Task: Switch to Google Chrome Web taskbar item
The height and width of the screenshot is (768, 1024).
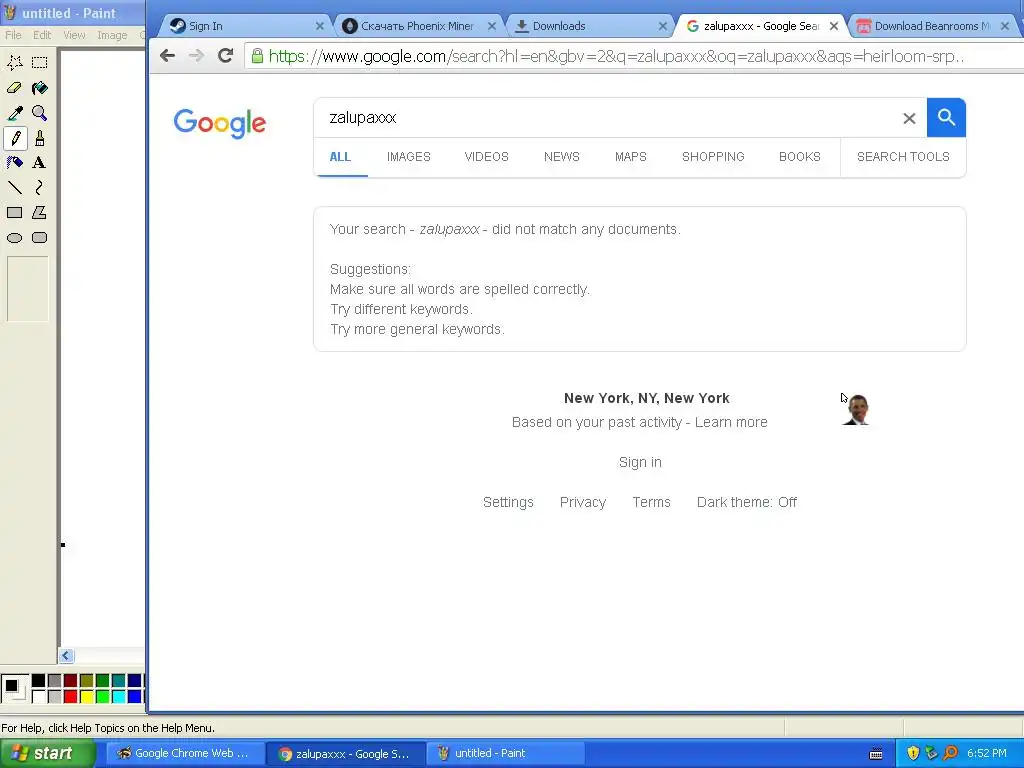Action: (x=184, y=754)
